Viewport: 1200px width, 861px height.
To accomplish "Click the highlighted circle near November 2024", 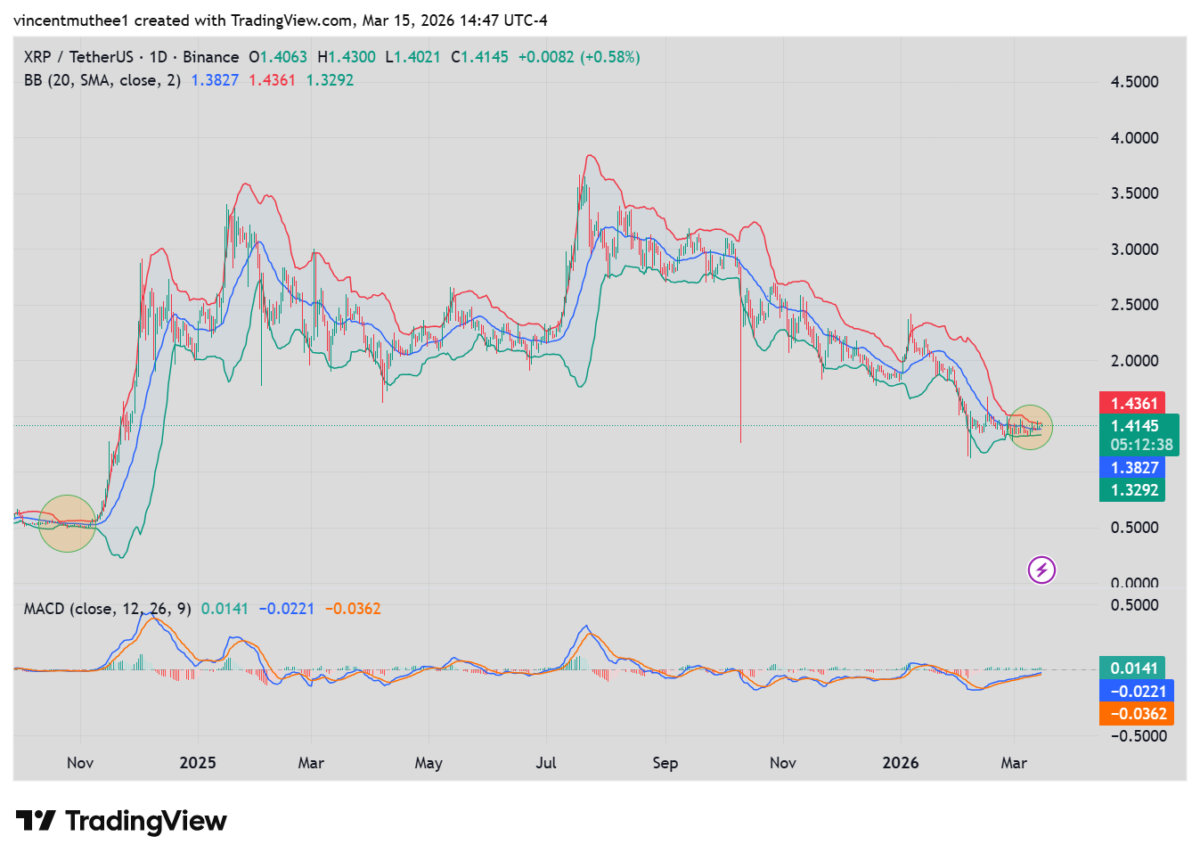I will coord(67,524).
